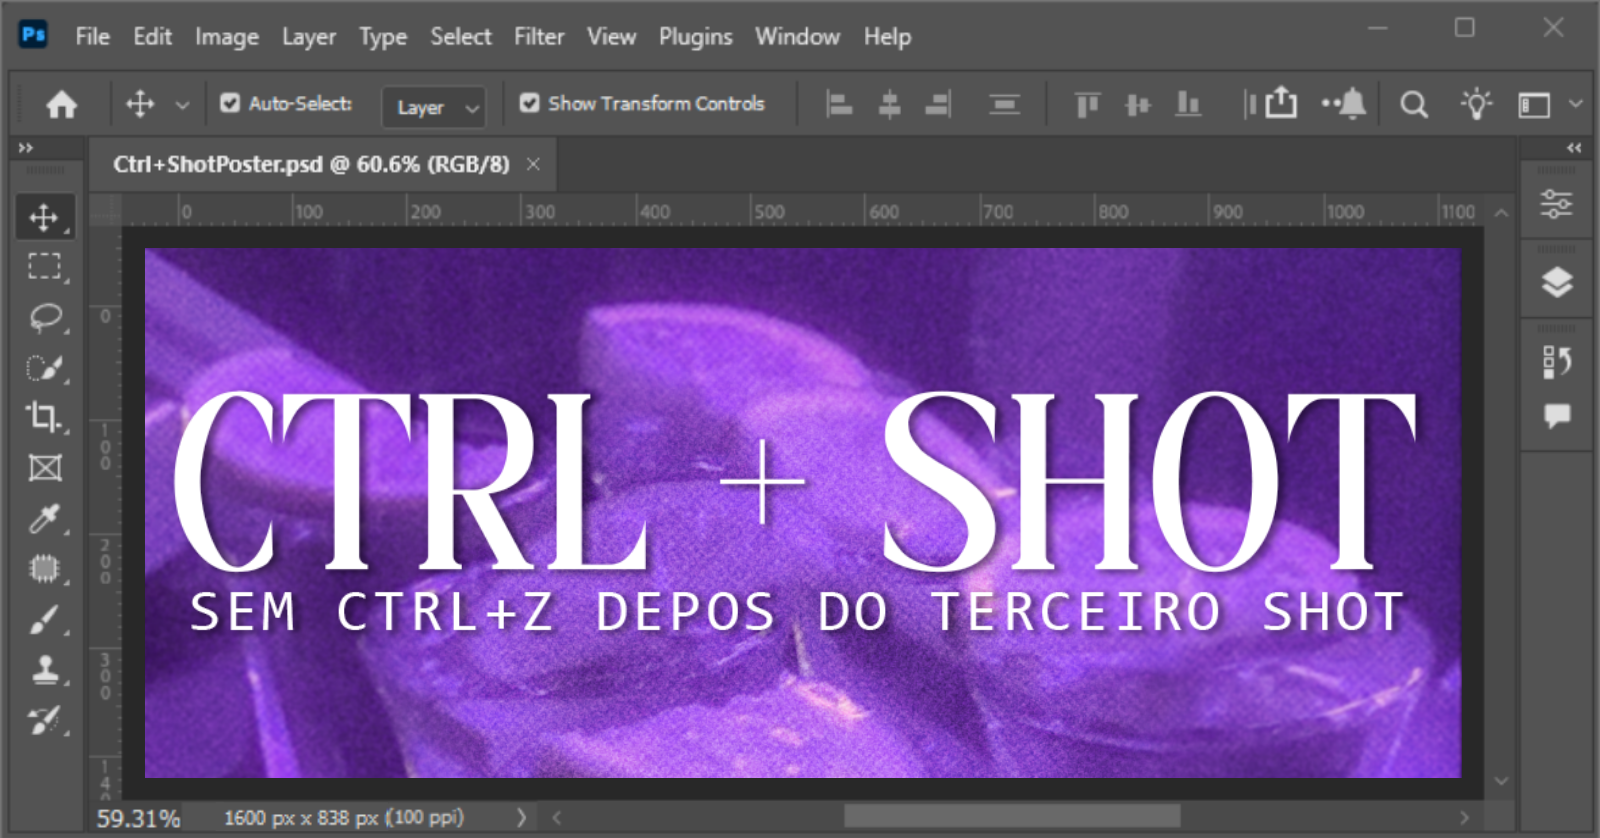Select the Frame tool

coord(44,468)
